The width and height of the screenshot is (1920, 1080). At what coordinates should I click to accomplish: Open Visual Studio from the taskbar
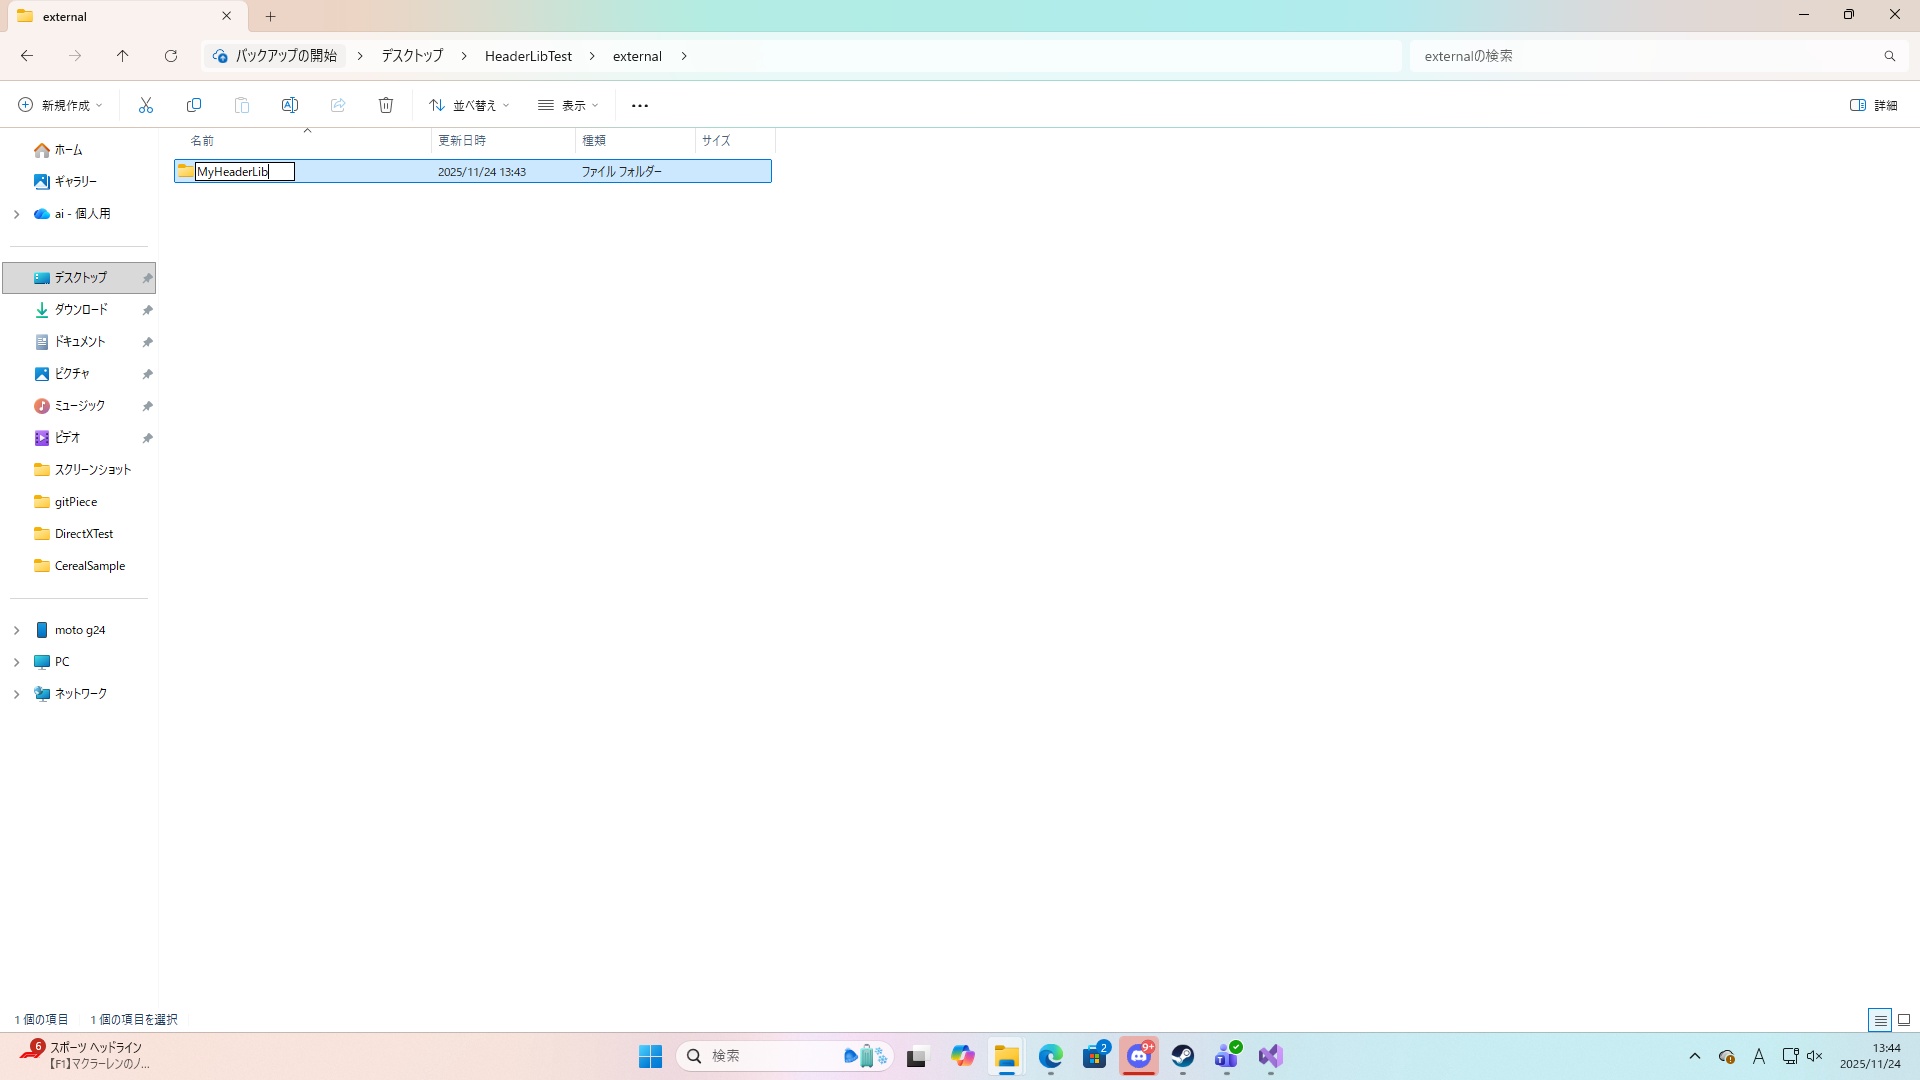tap(1270, 1056)
